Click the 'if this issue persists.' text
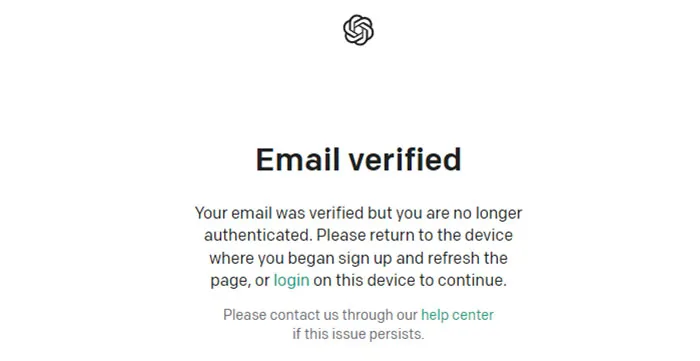Viewport: 700px width, 361px height. [x=358, y=334]
